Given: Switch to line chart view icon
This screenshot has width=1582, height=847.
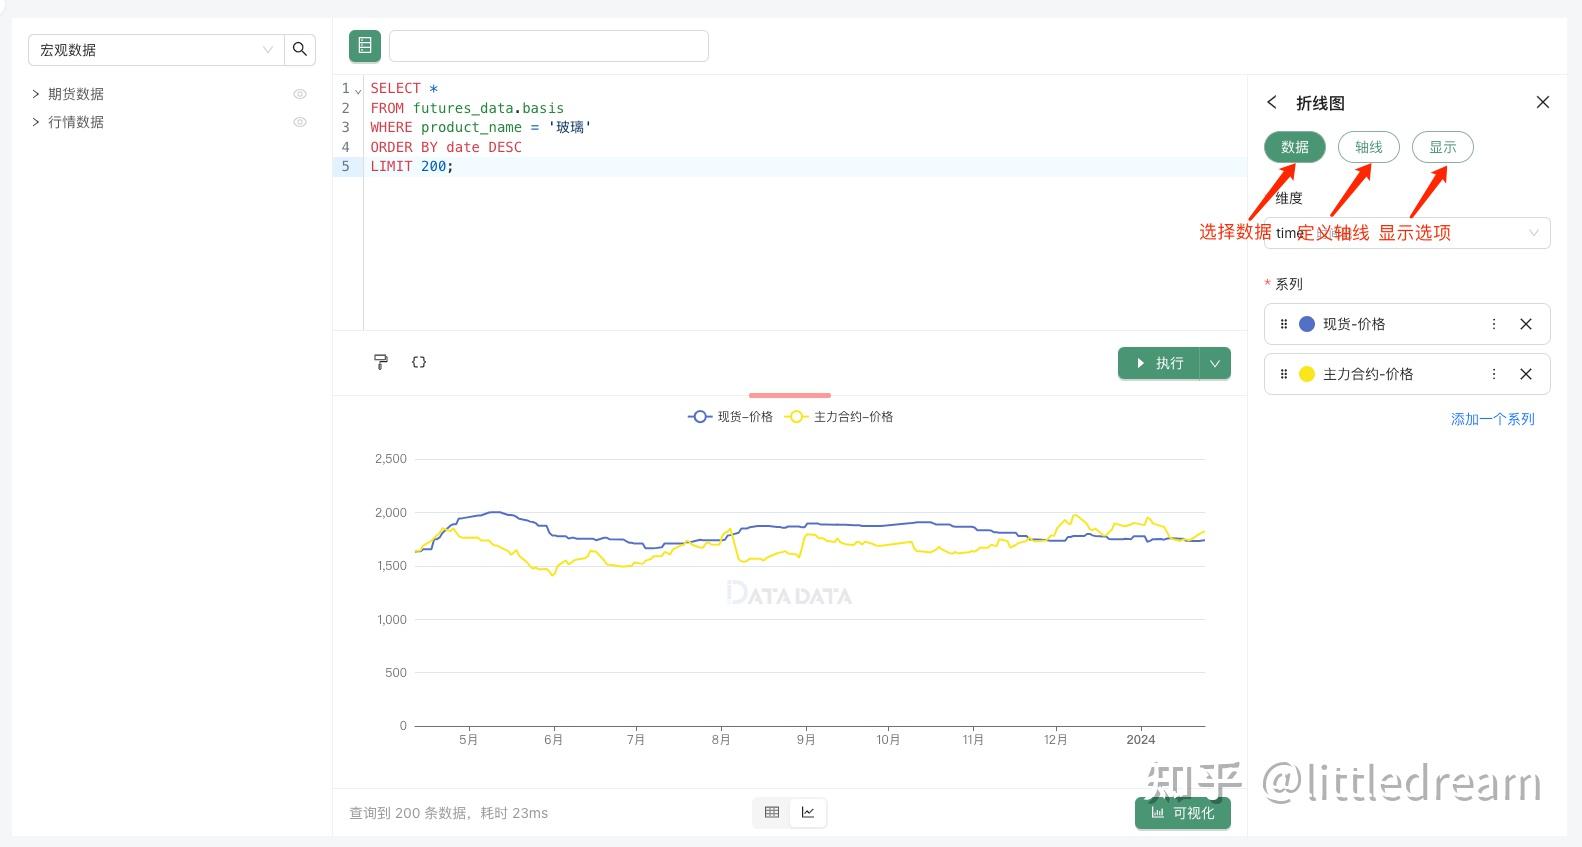Looking at the screenshot, I should click(808, 812).
